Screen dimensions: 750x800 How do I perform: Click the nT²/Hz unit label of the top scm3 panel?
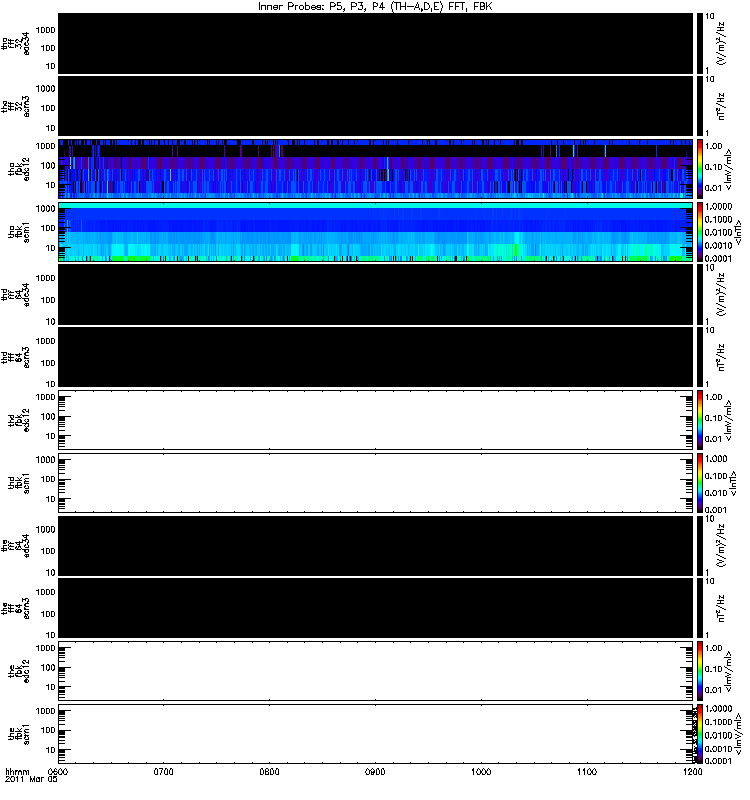[x=721, y=106]
